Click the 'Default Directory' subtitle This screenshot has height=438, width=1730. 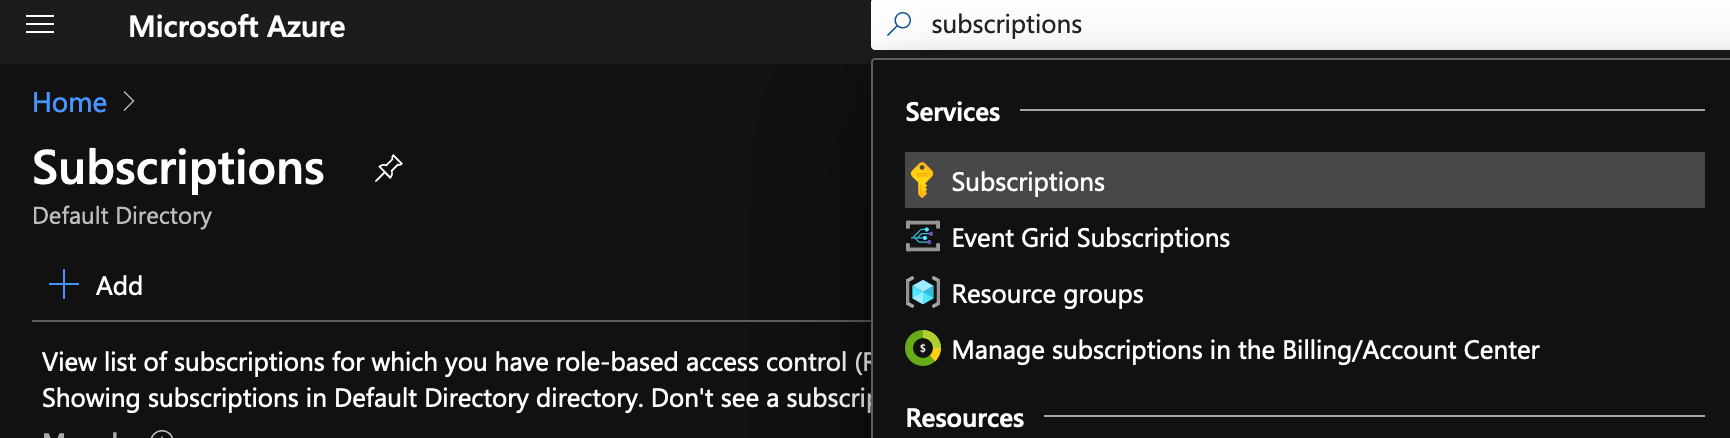pyautogui.click(x=122, y=216)
